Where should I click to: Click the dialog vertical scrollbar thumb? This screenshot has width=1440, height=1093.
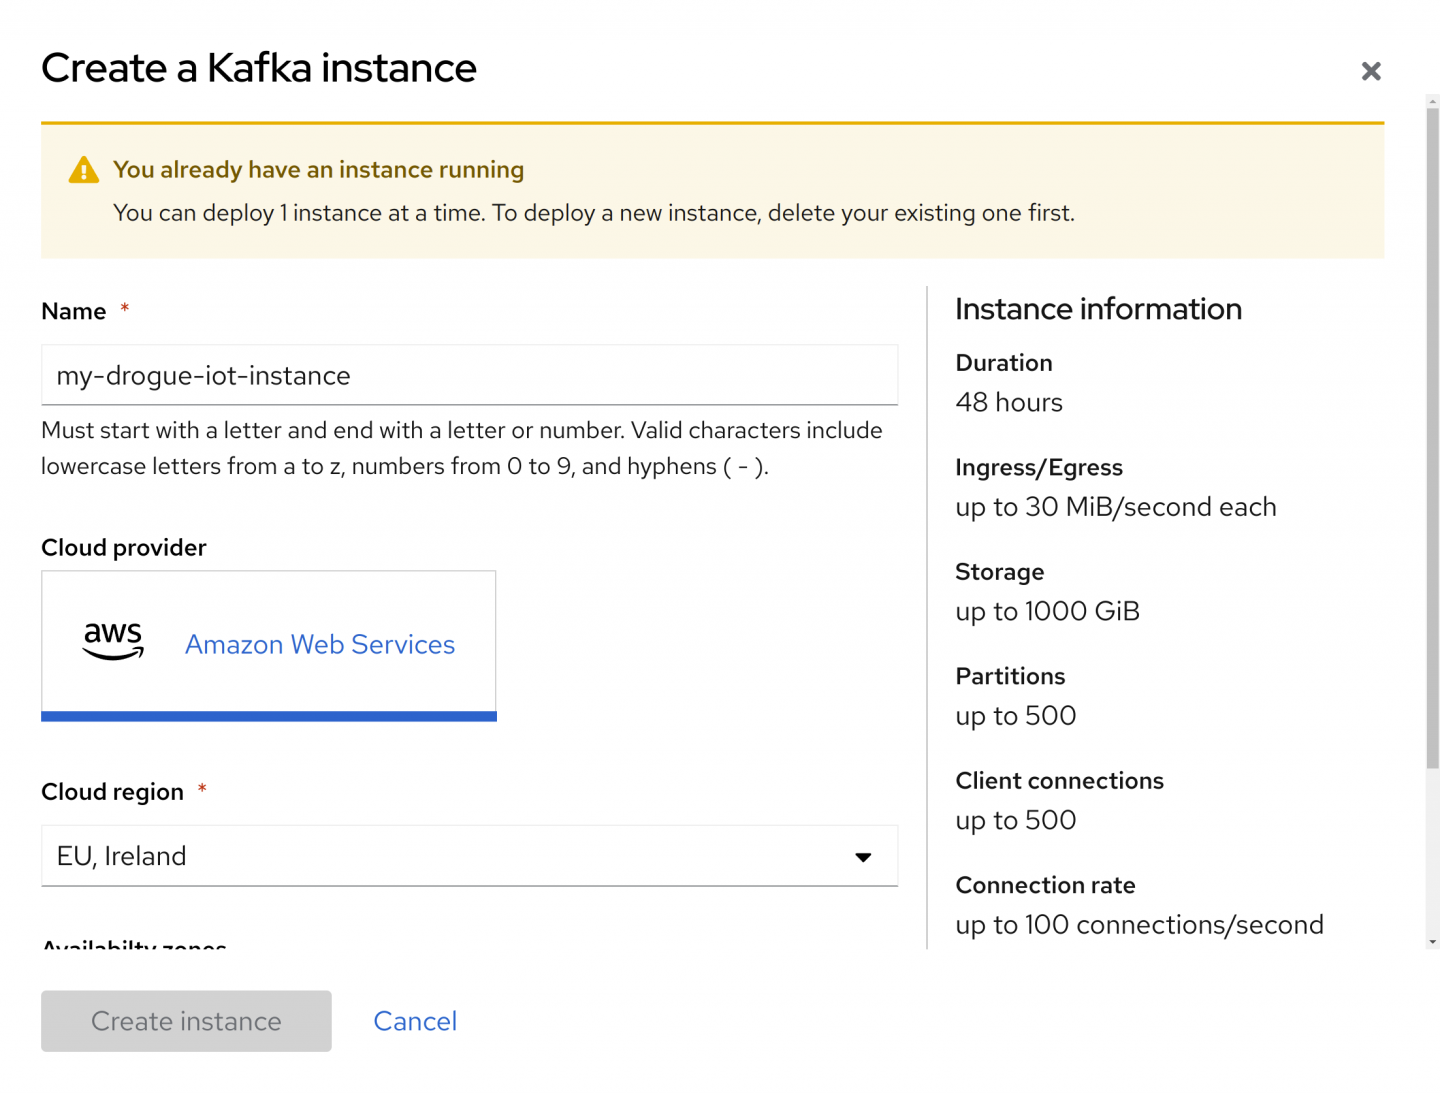[1432, 438]
